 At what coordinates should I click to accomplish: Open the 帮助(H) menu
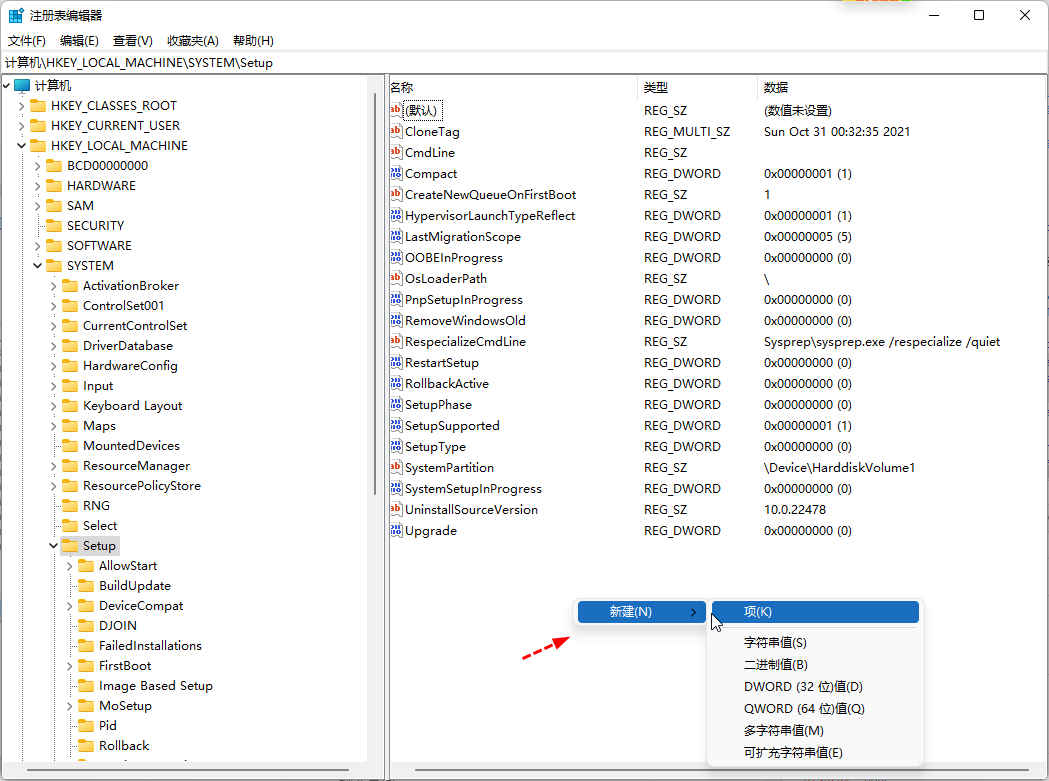[x=253, y=41]
